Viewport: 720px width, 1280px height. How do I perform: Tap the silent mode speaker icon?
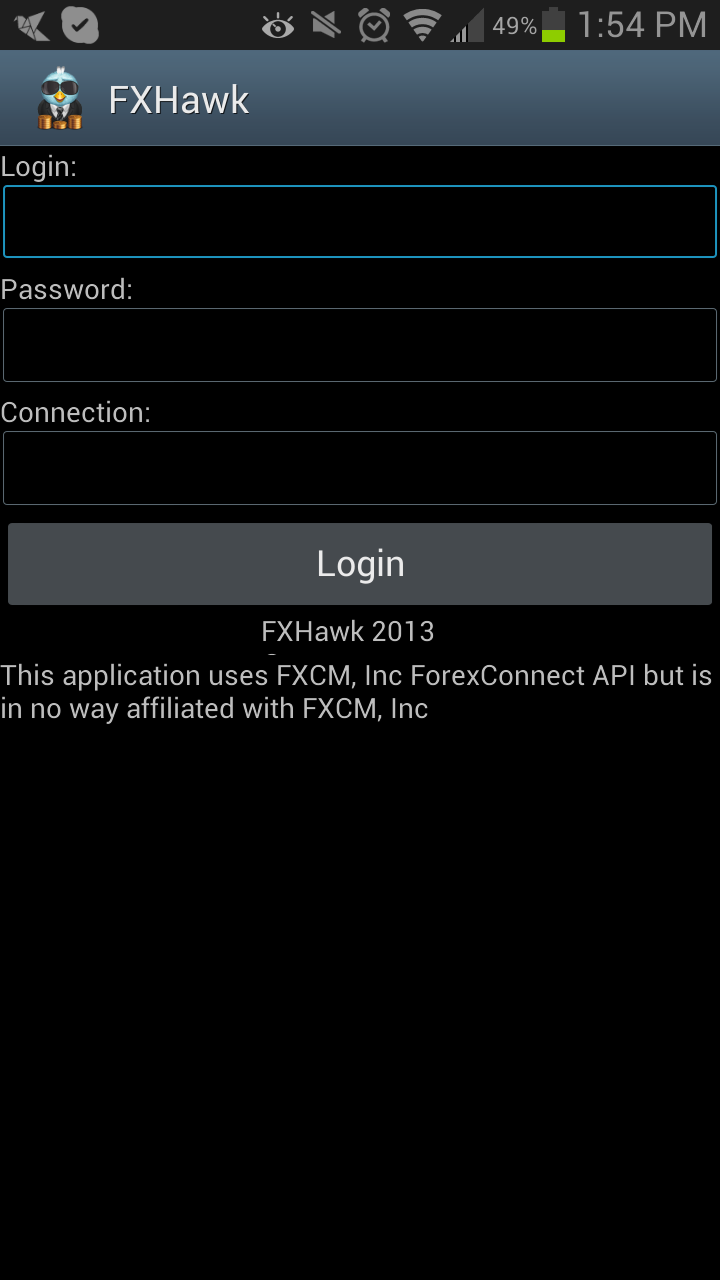(326, 25)
